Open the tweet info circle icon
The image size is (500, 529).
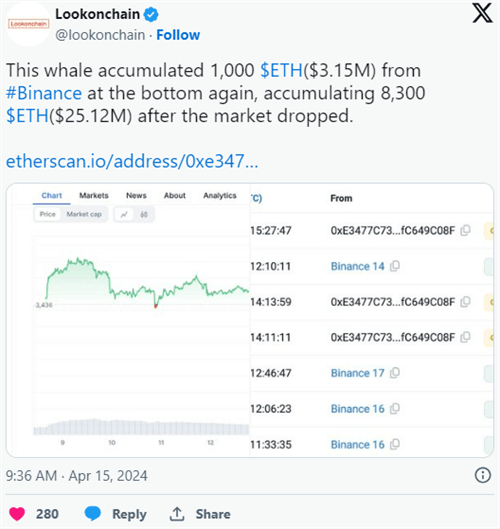tap(483, 475)
